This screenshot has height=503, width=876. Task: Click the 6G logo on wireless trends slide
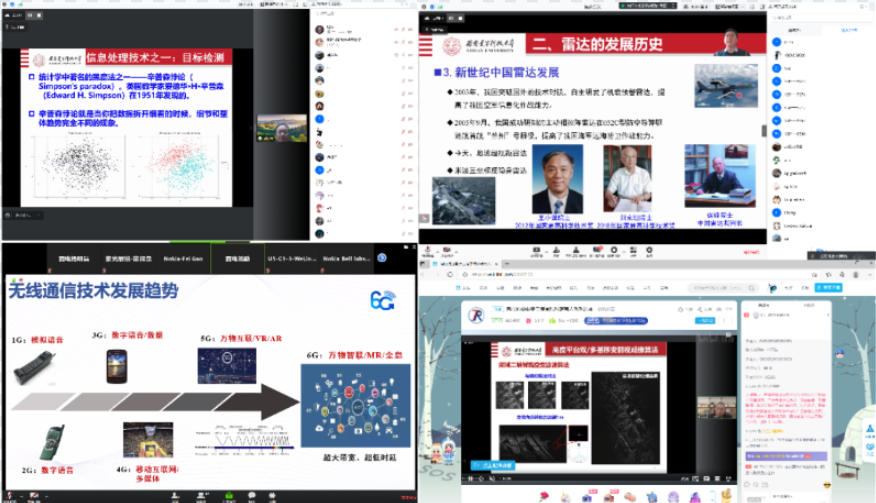click(381, 301)
